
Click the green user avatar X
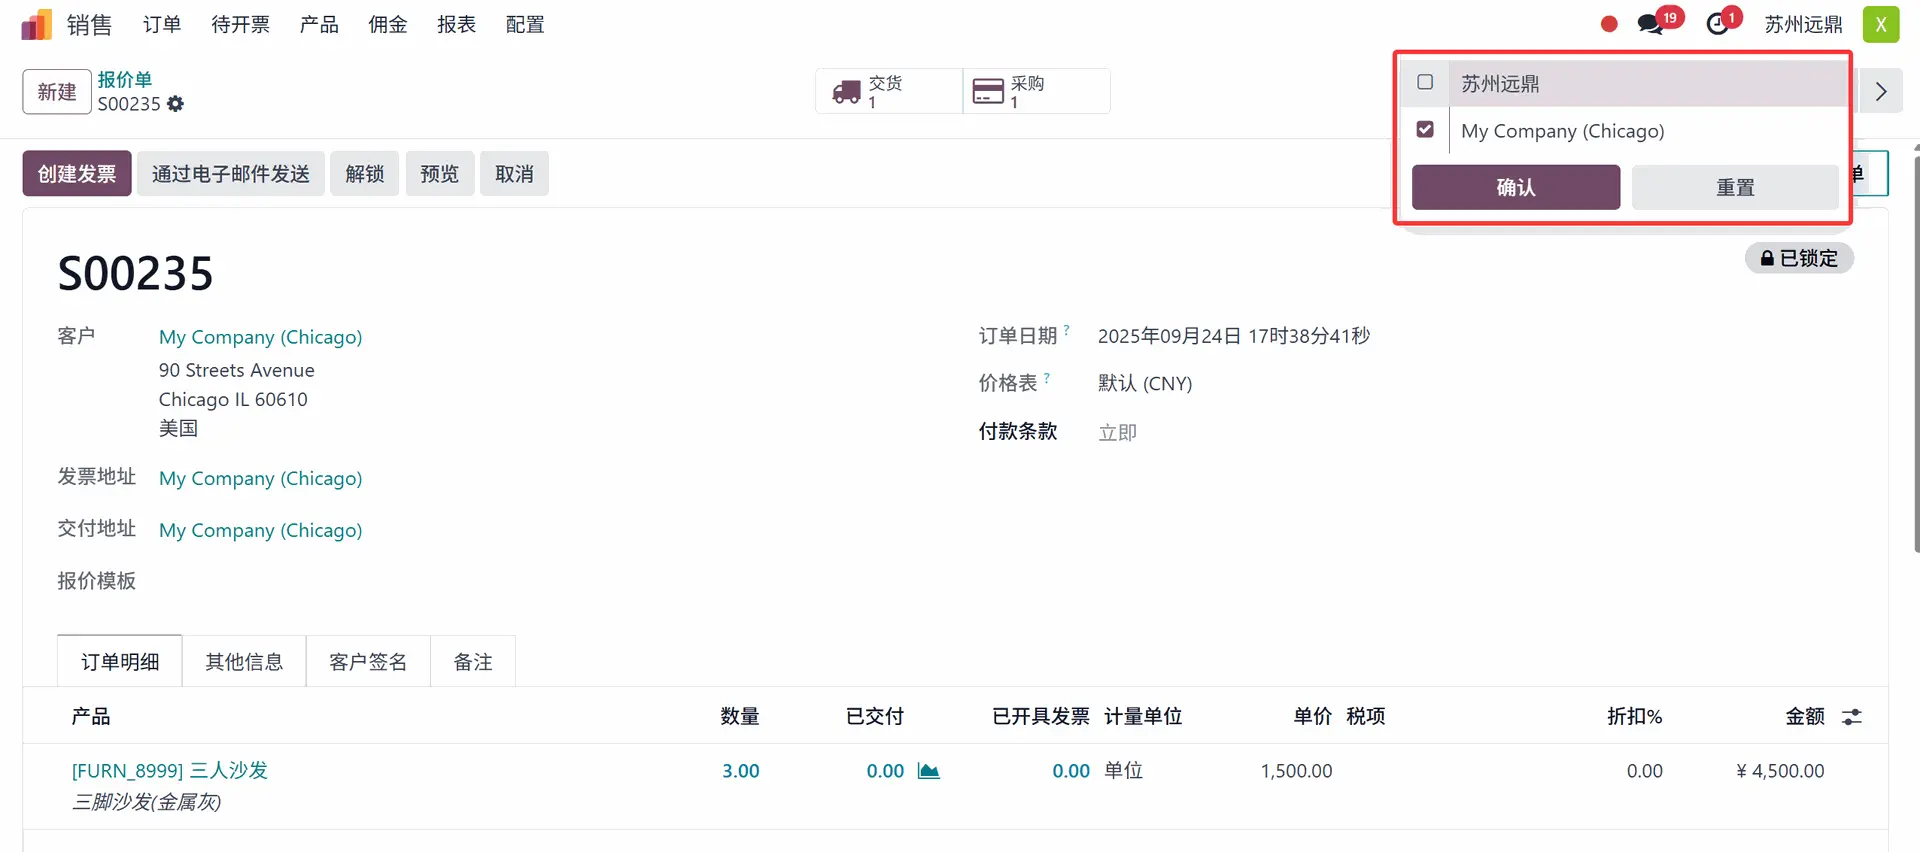[x=1880, y=24]
